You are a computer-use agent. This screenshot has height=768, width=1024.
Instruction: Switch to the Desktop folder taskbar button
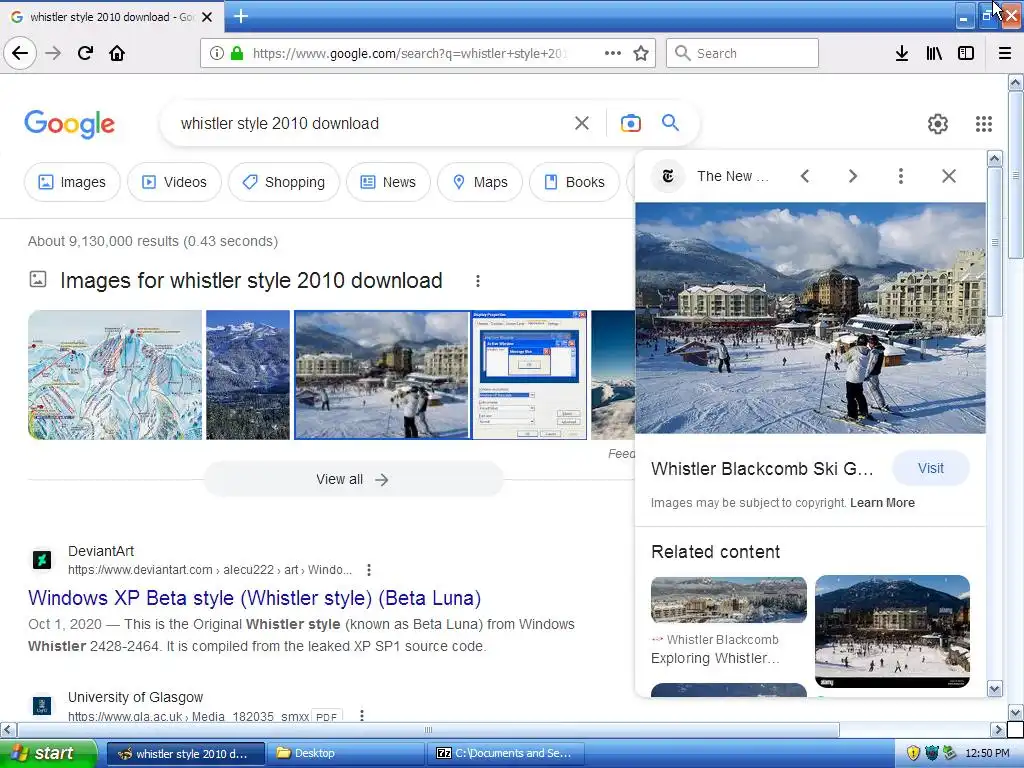pos(347,753)
